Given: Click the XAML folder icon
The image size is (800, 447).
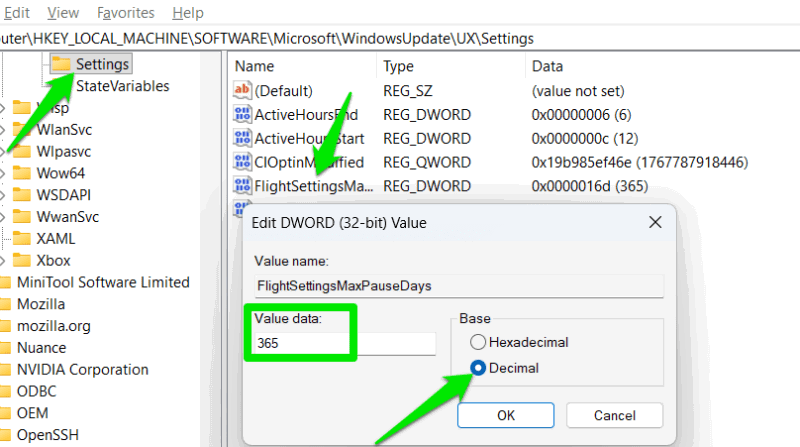Looking at the screenshot, I should (x=21, y=238).
